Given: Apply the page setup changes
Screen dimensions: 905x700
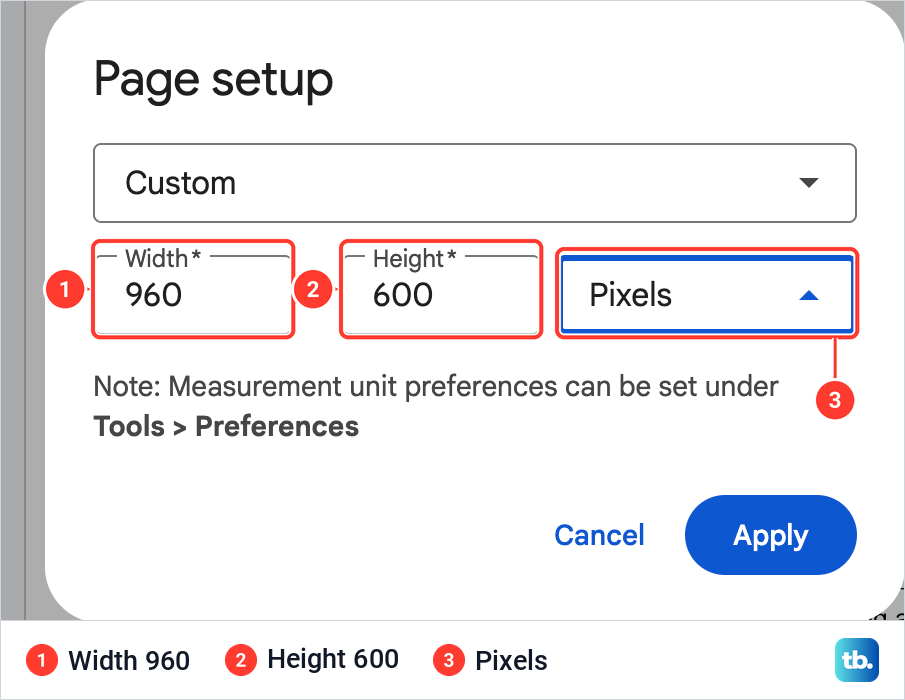Looking at the screenshot, I should coord(771,535).
